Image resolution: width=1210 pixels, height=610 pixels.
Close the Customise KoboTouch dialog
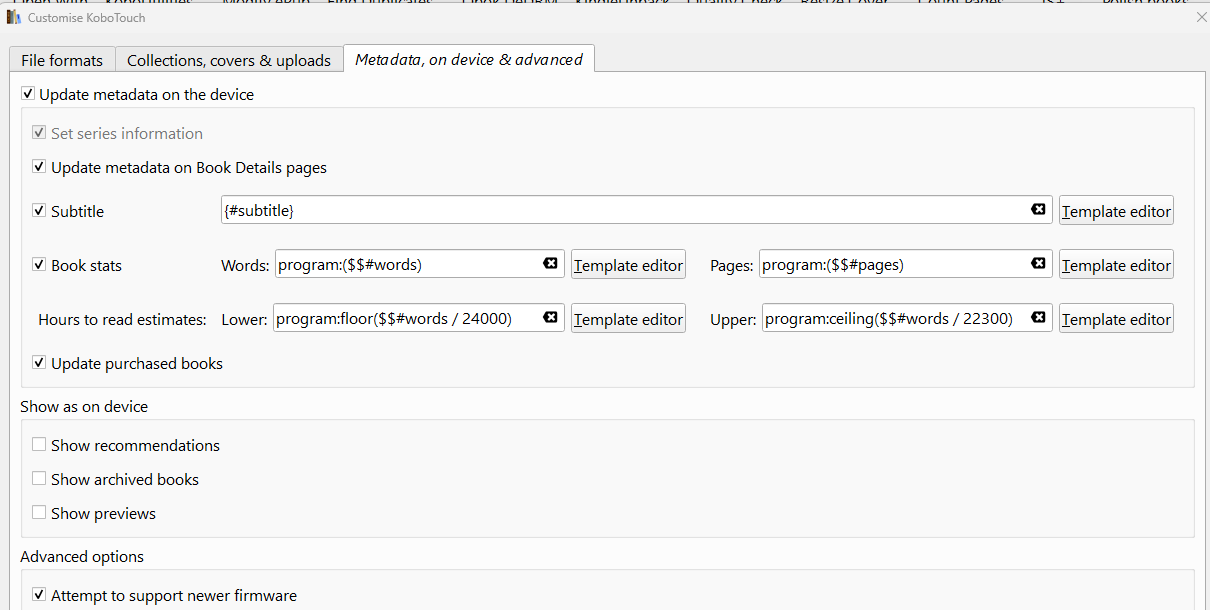[x=1200, y=18]
